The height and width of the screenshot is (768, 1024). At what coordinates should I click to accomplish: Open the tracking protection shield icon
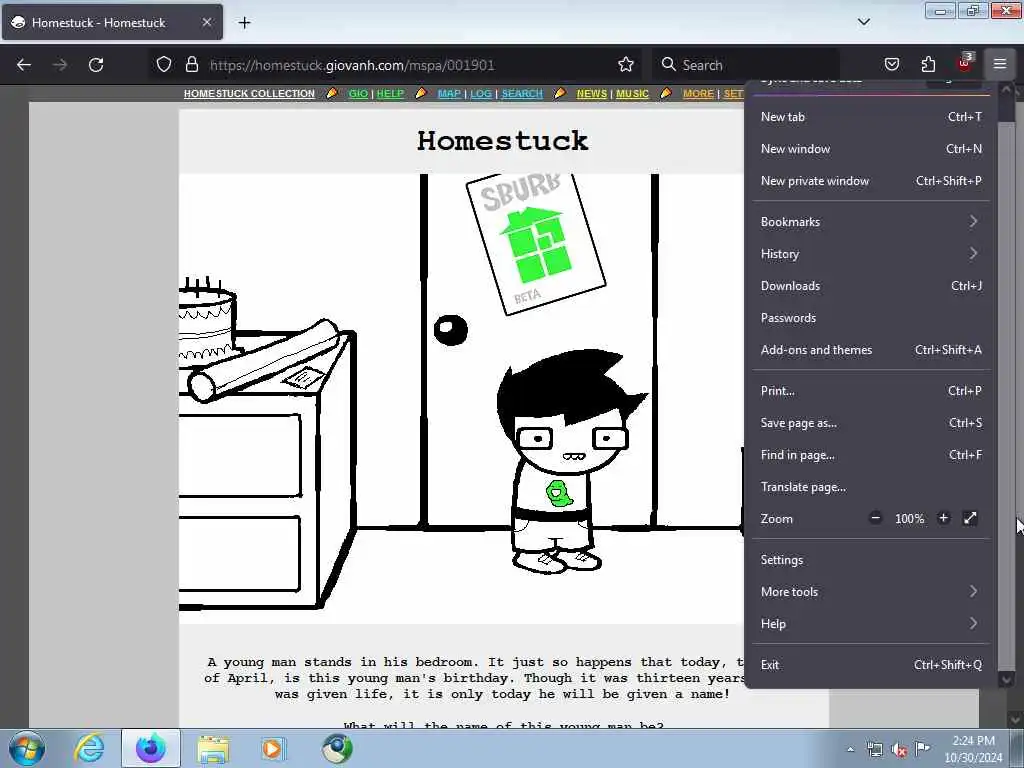(164, 64)
